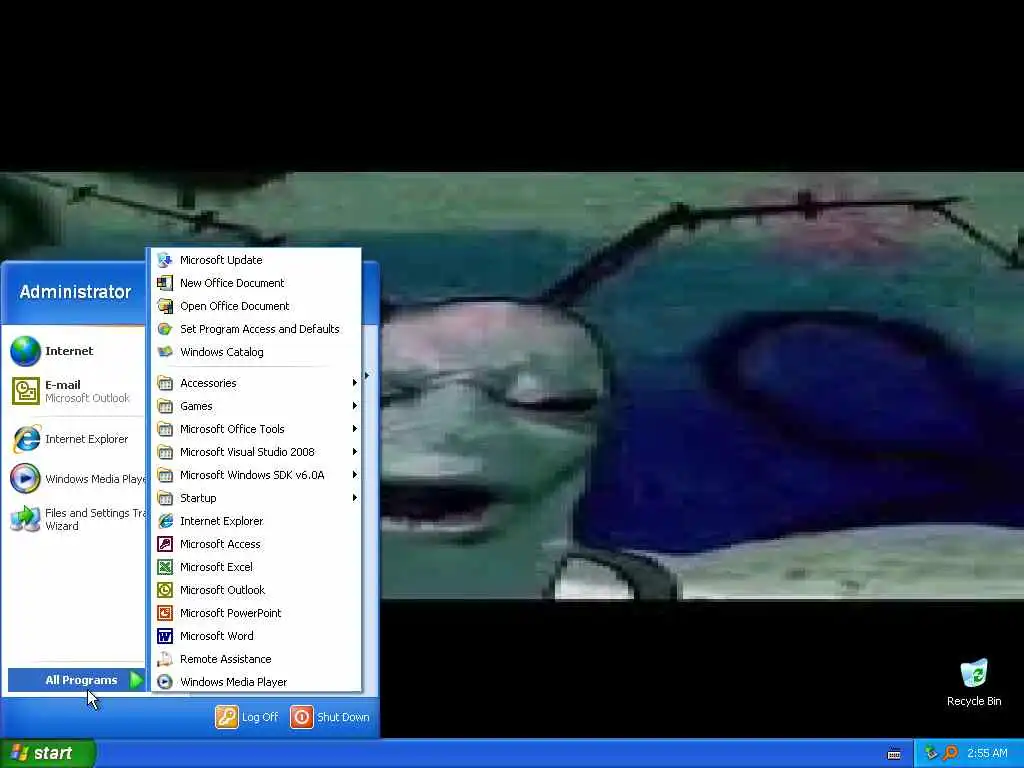The height and width of the screenshot is (768, 1024).
Task: Choose the Remote Assistance menu entry
Action: (256, 659)
